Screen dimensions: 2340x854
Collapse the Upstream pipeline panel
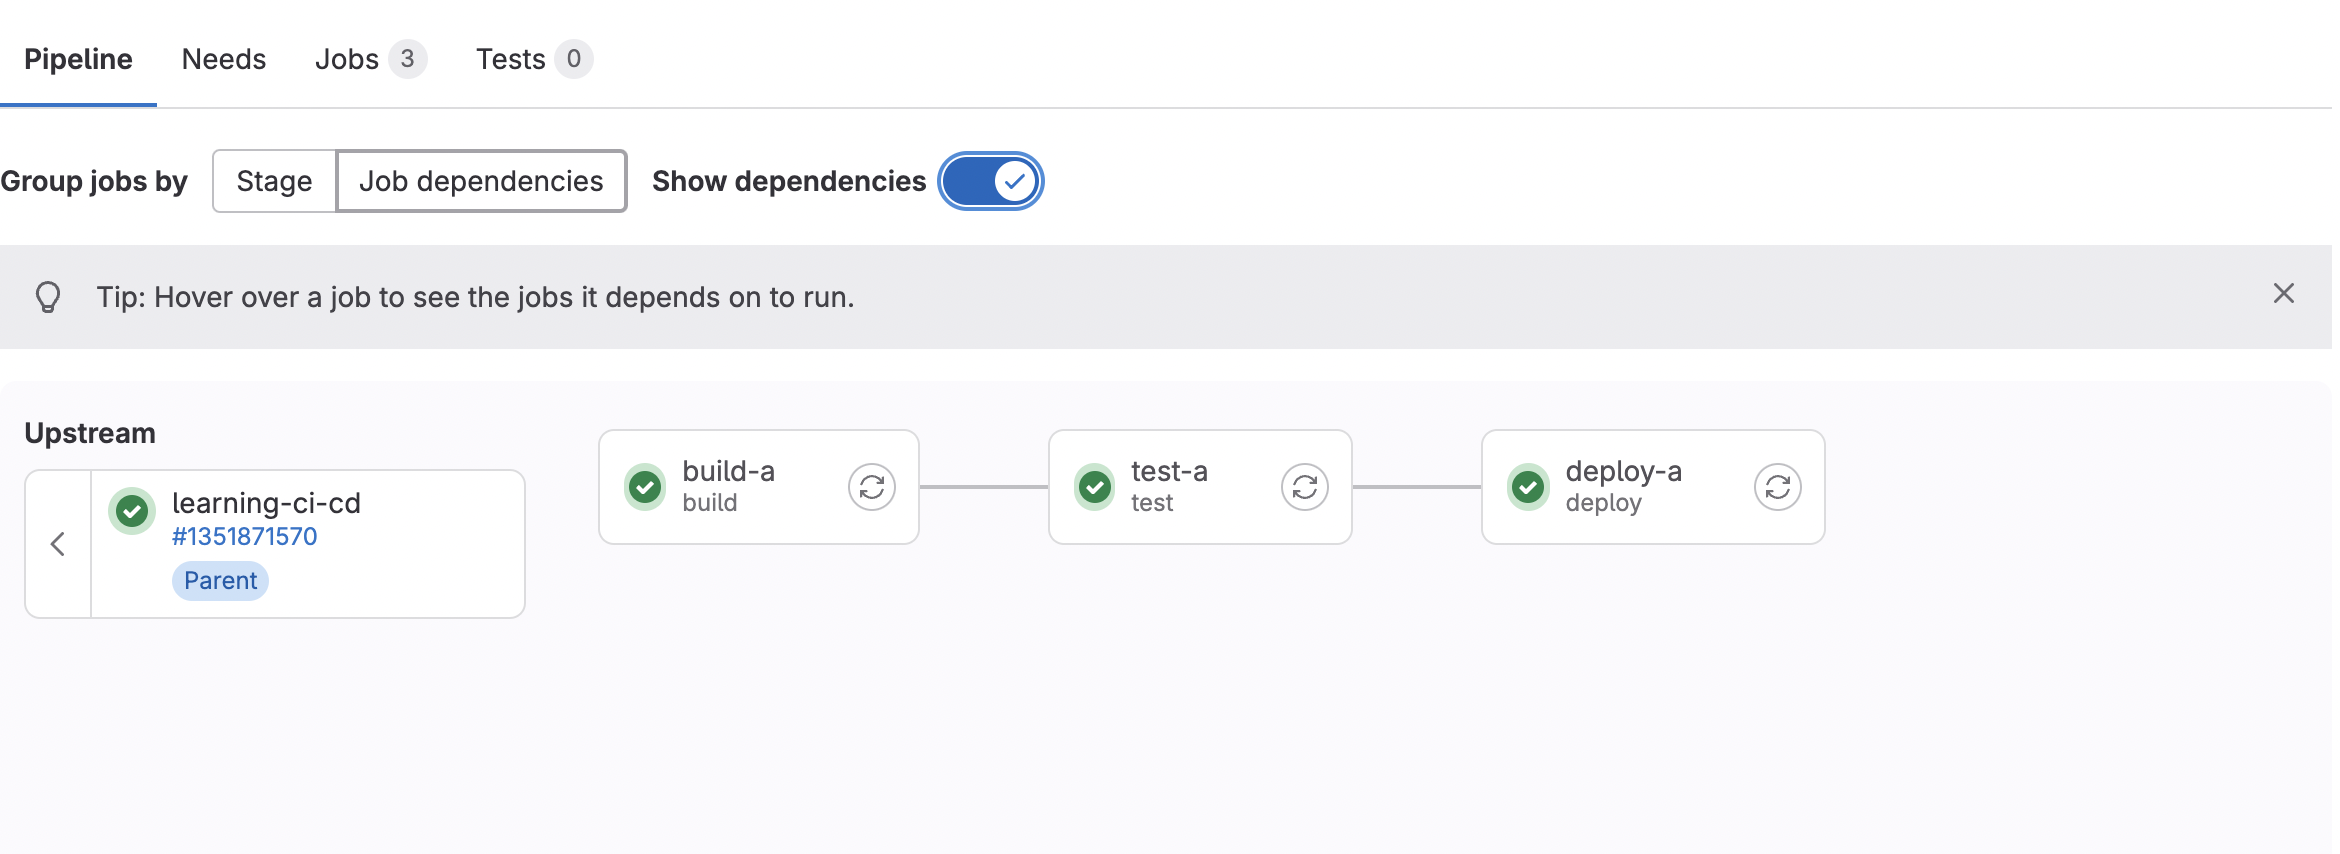point(57,544)
